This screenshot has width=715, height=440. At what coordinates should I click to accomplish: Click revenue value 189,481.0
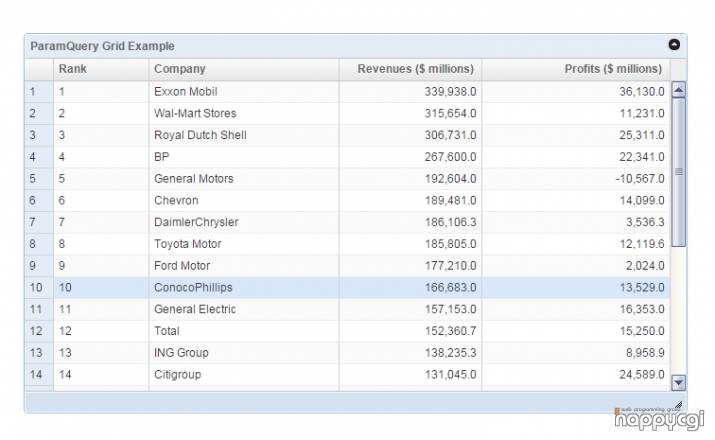click(451, 201)
